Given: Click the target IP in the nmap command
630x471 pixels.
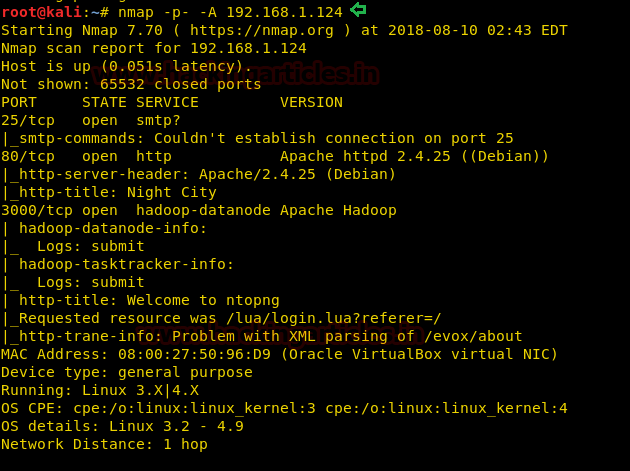Looking at the screenshot, I should (289, 11).
